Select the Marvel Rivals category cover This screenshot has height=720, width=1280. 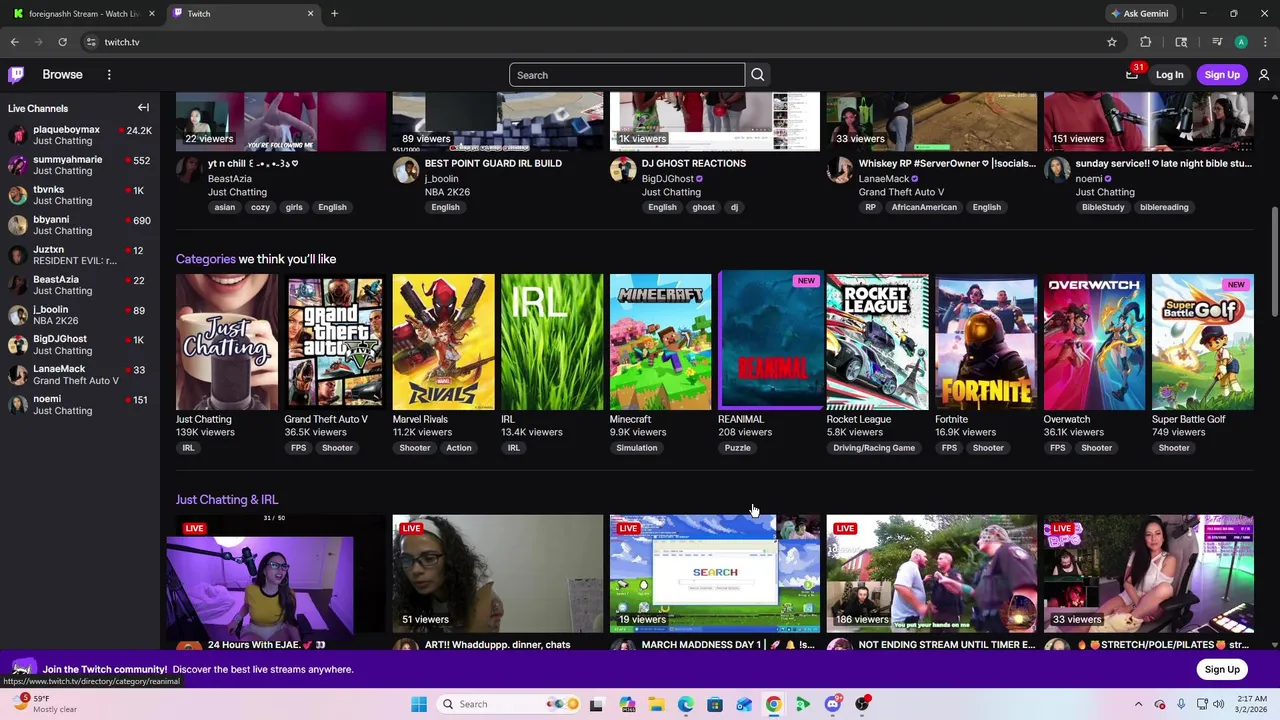[x=443, y=342]
